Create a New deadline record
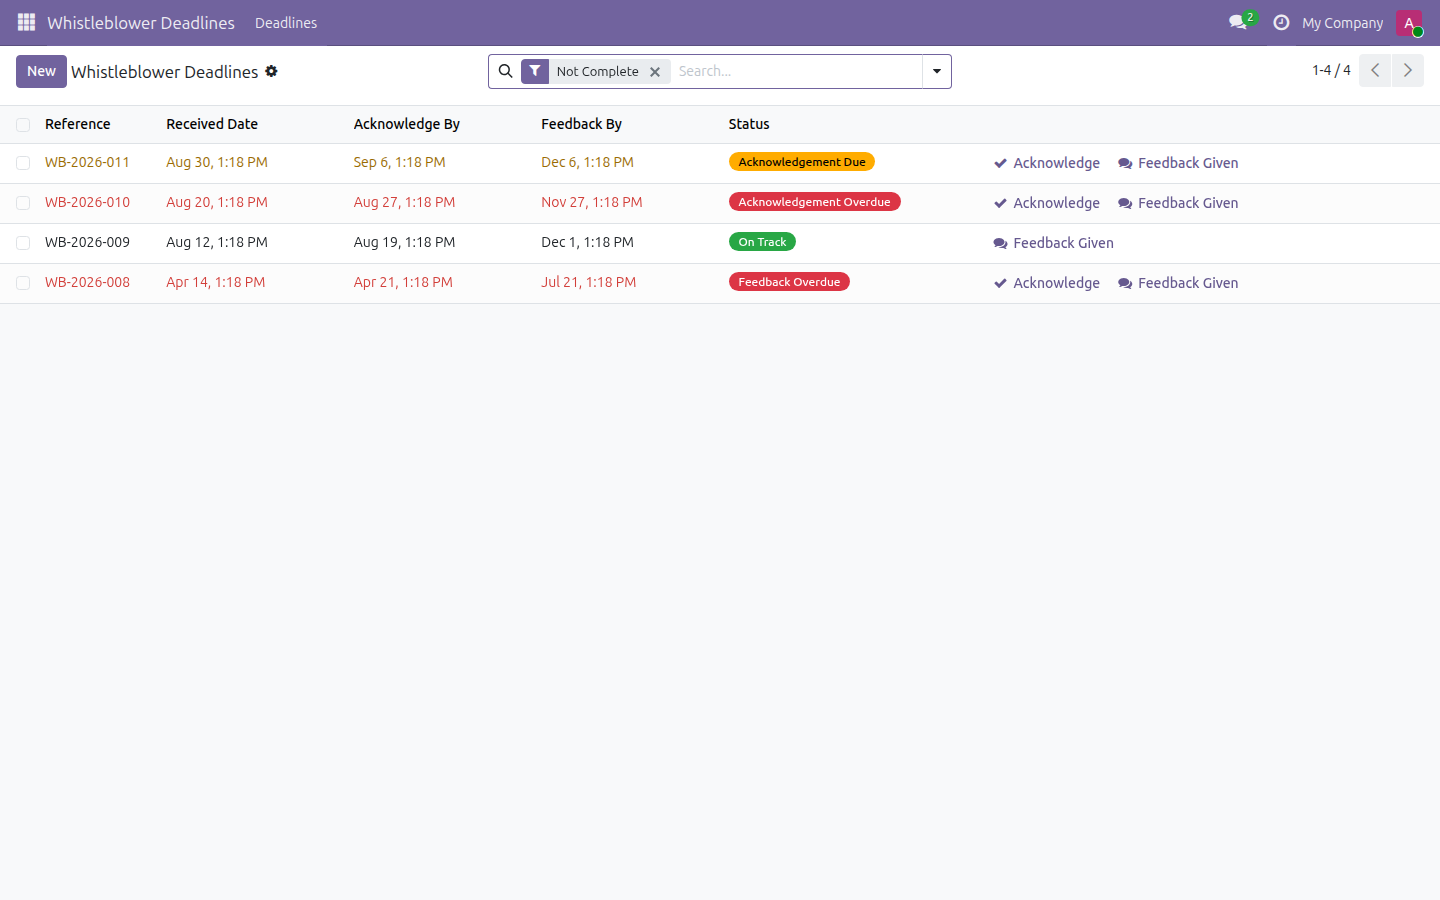Screen dimensions: 1440x900 [41, 71]
